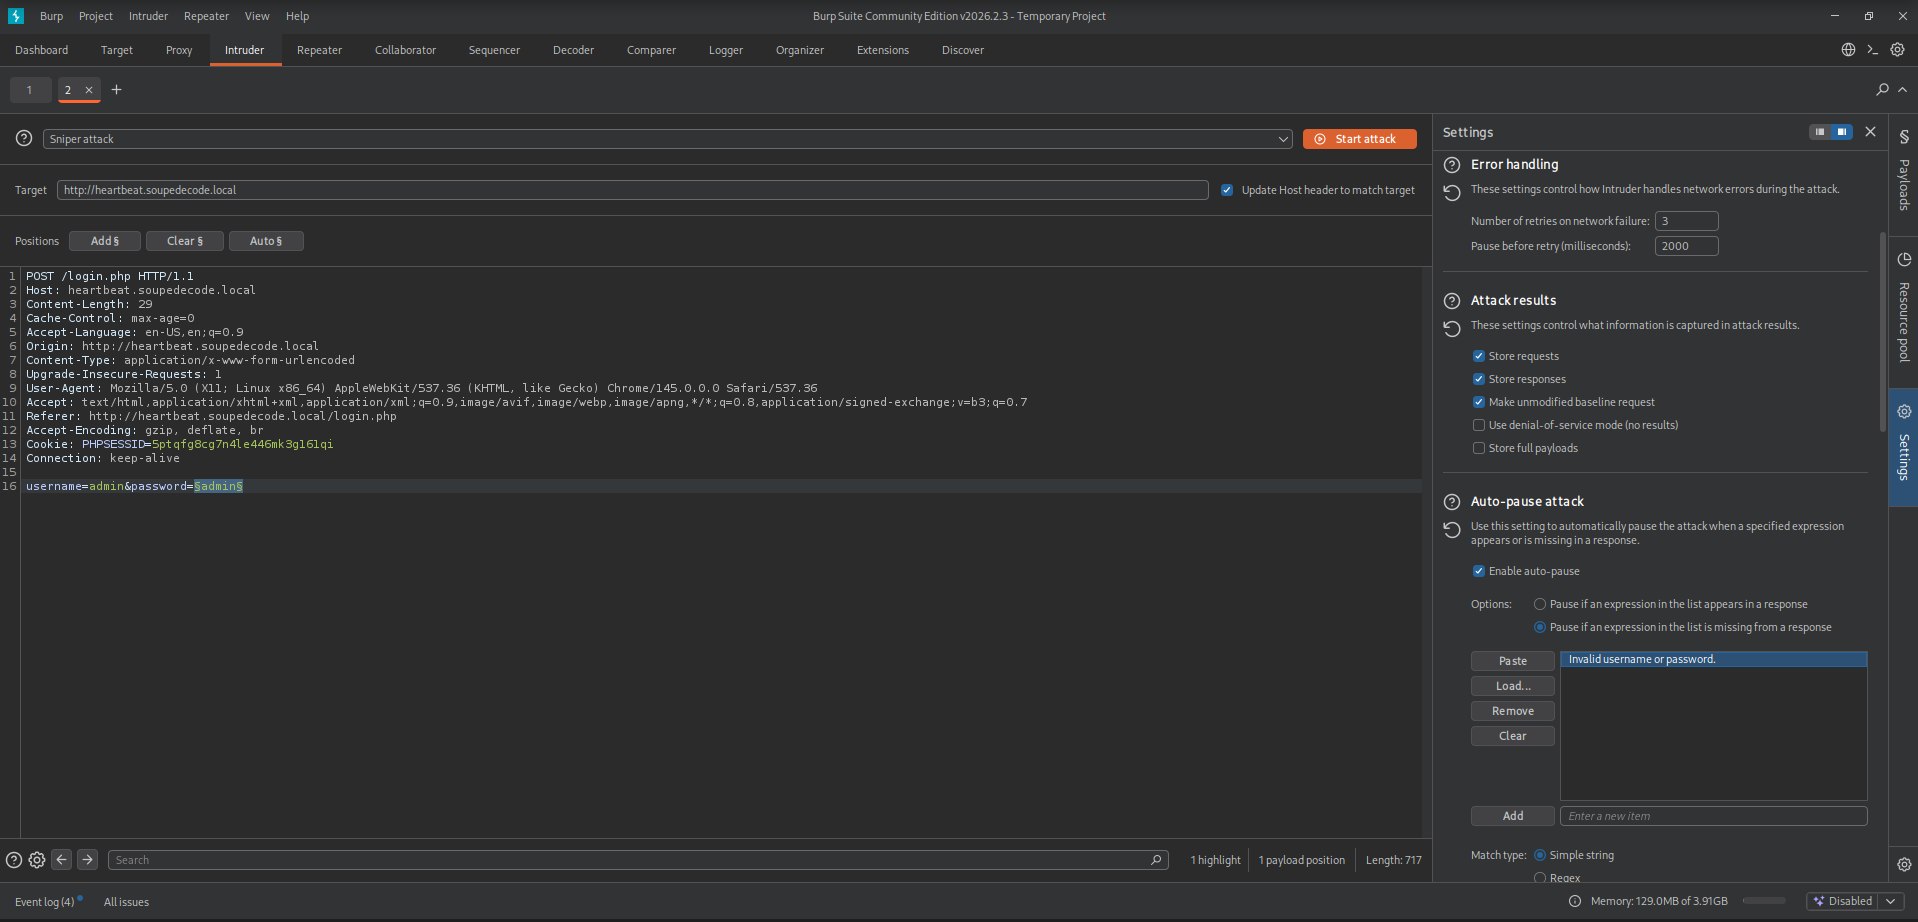Click the gear icon at the bottom of the side bar
This screenshot has width=1918, height=922.
pos(1904,864)
